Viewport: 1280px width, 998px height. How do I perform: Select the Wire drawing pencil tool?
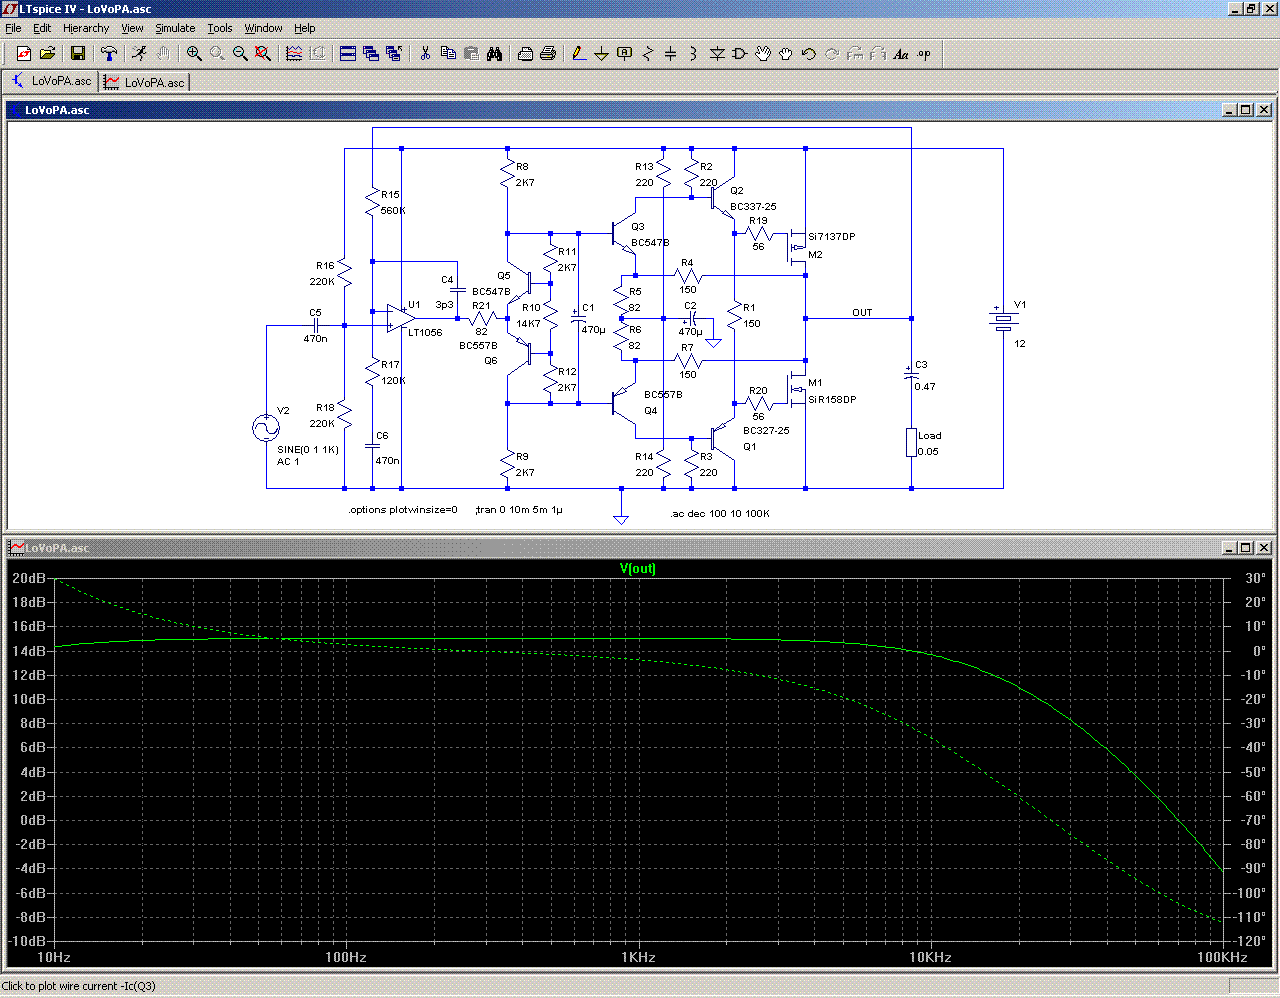(578, 54)
